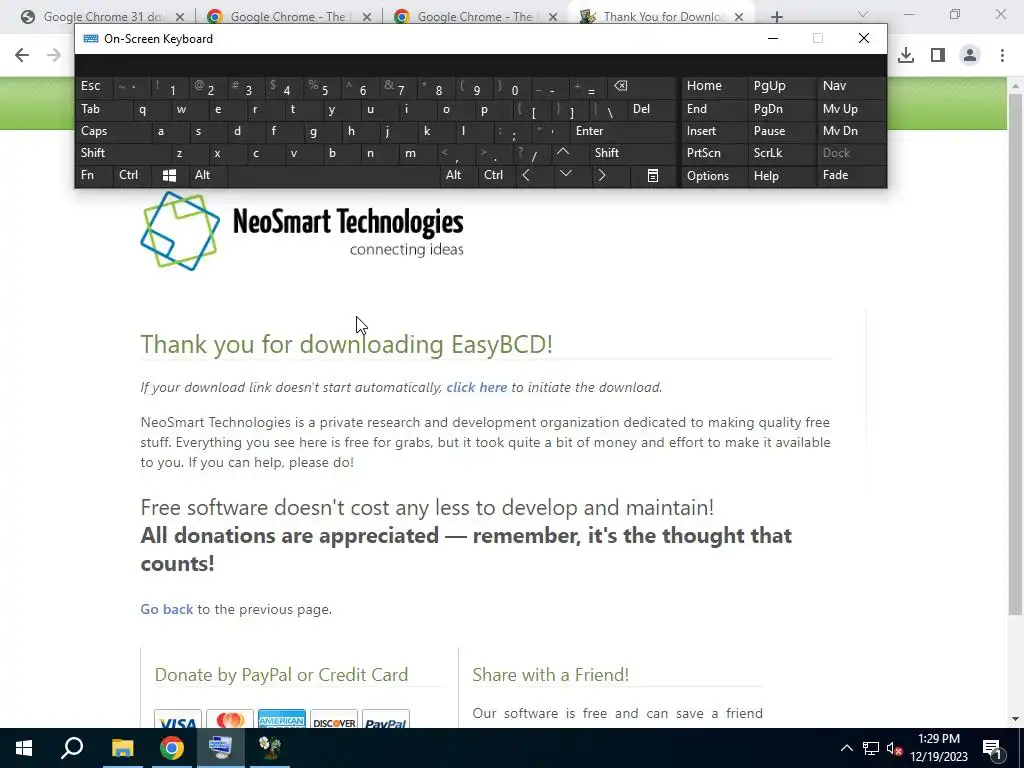
Task: Click Chrome icon in taskbar
Action: point(172,748)
